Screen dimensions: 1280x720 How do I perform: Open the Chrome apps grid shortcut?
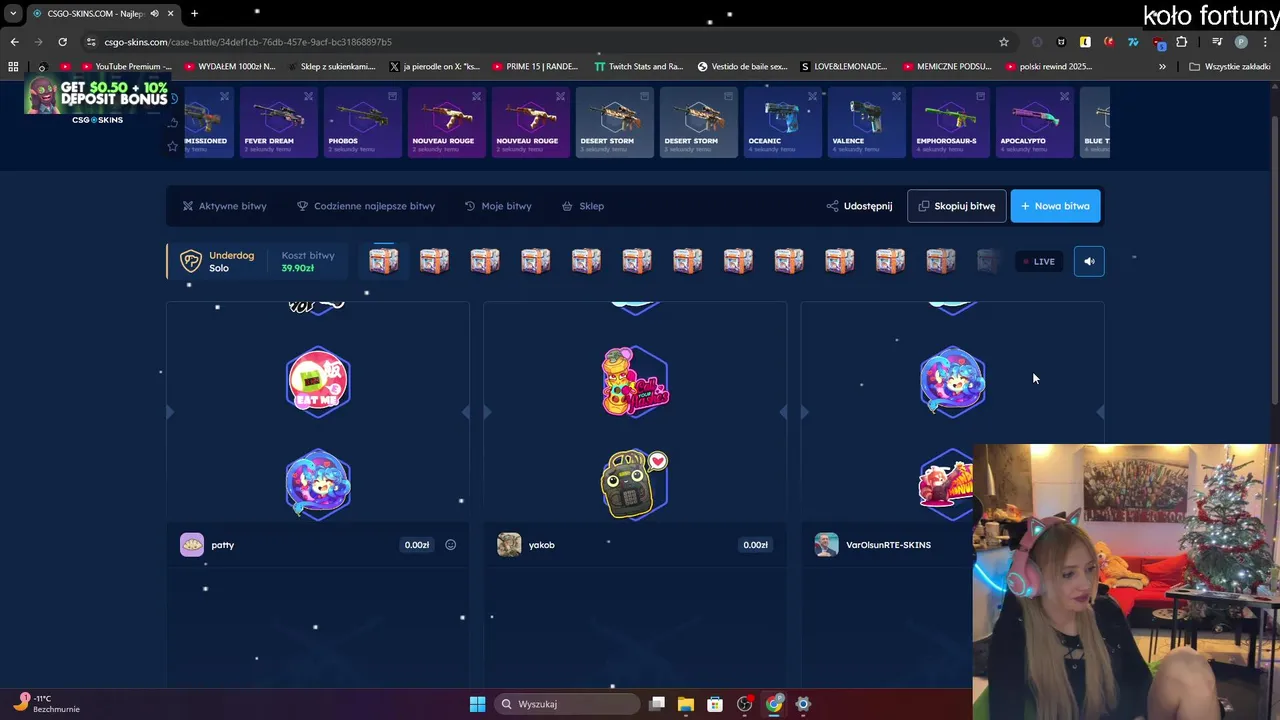pyautogui.click(x=13, y=67)
